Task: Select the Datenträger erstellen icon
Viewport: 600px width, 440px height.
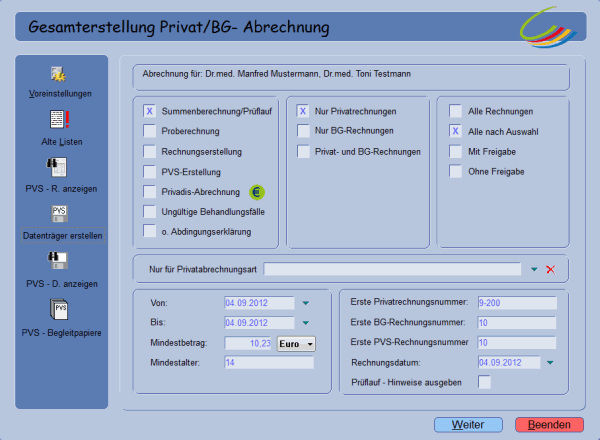Action: tap(59, 214)
